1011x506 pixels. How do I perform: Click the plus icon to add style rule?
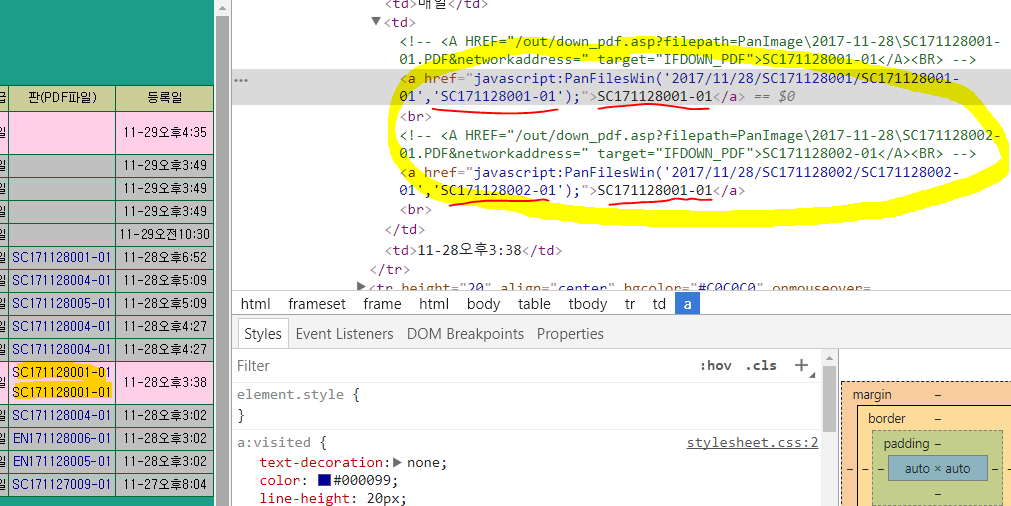(800, 366)
